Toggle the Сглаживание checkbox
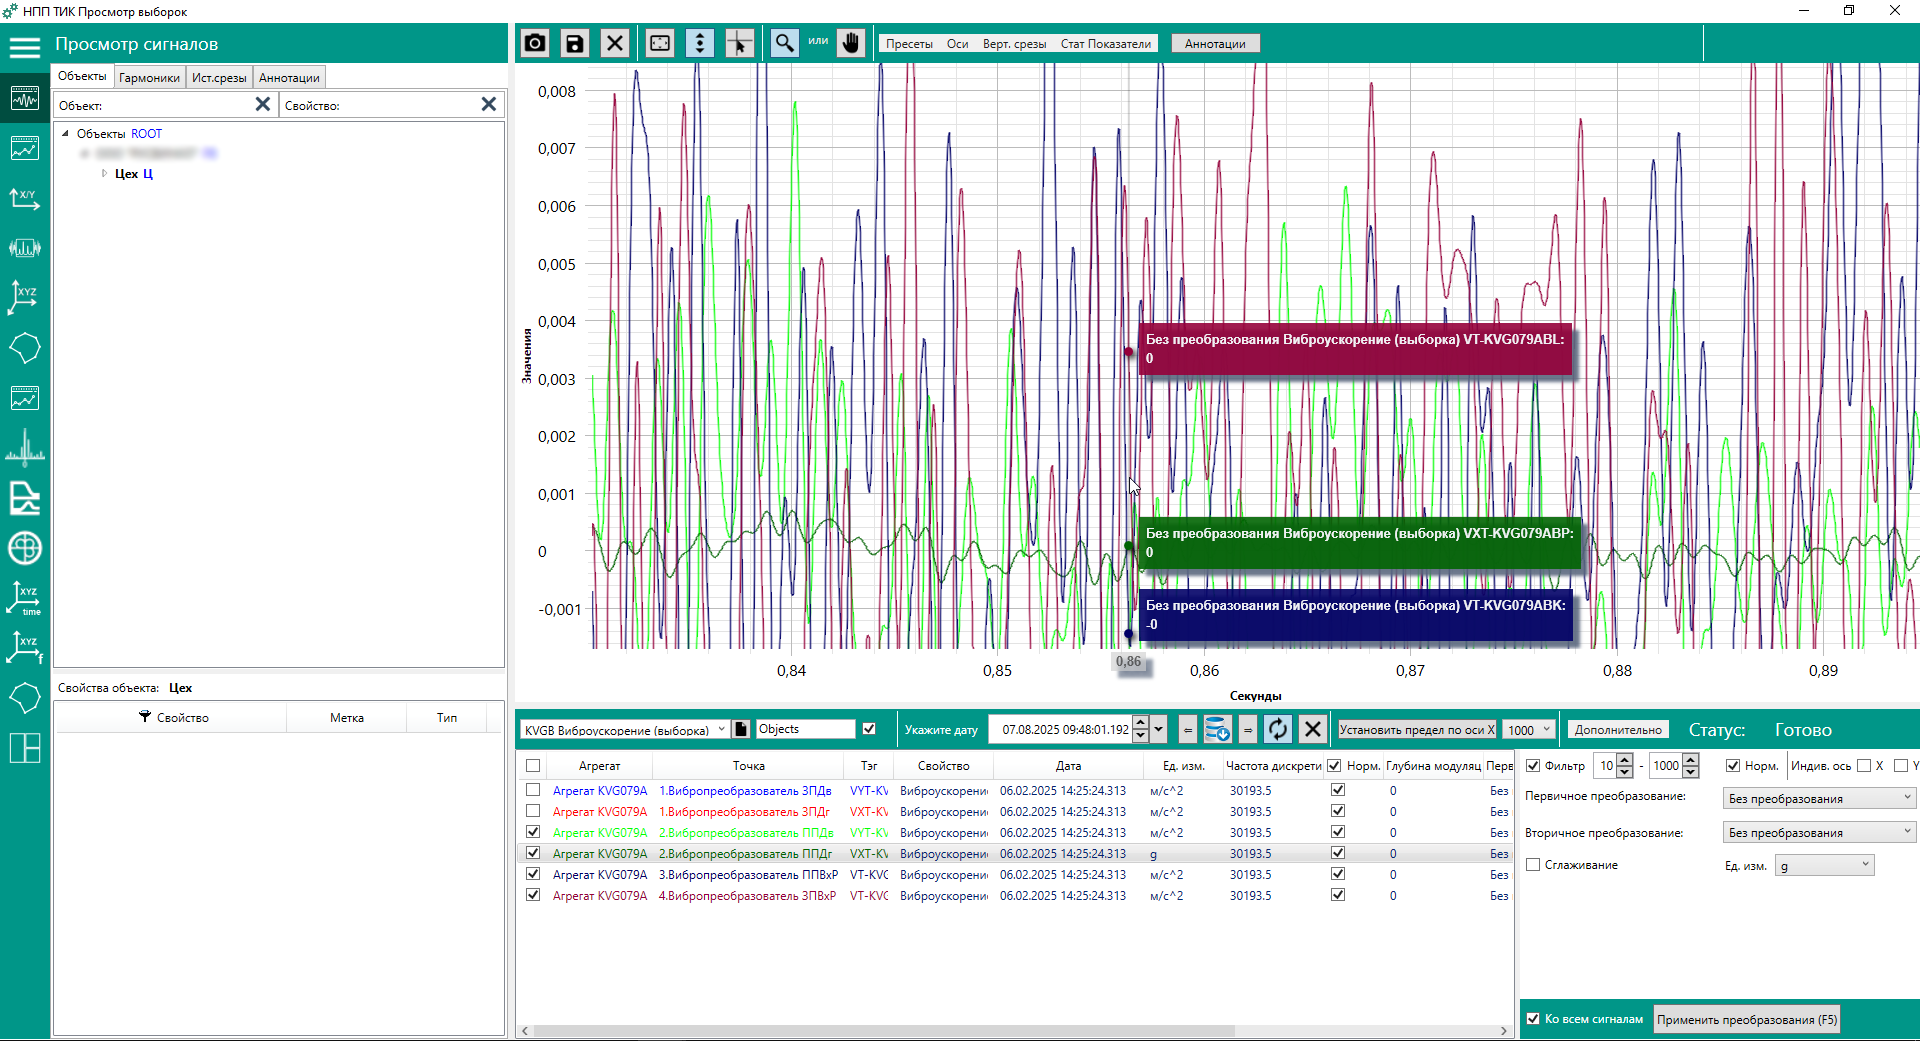The width and height of the screenshot is (1920, 1041). click(1533, 865)
